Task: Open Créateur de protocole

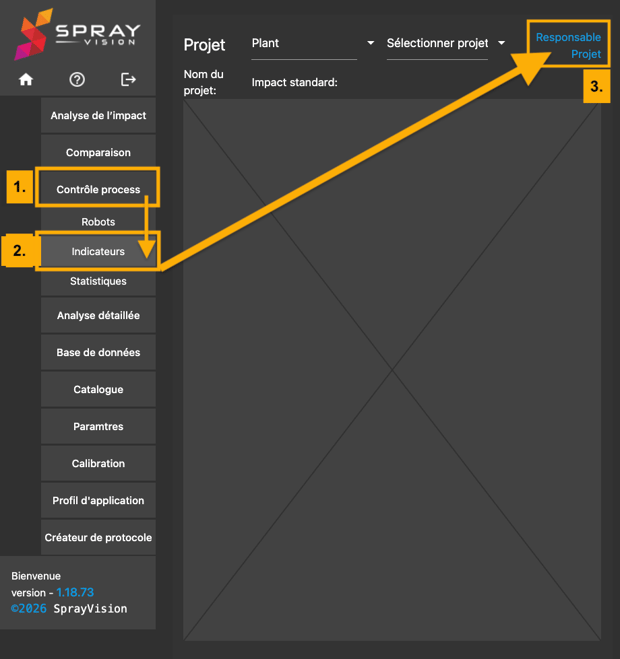Action: tap(98, 538)
